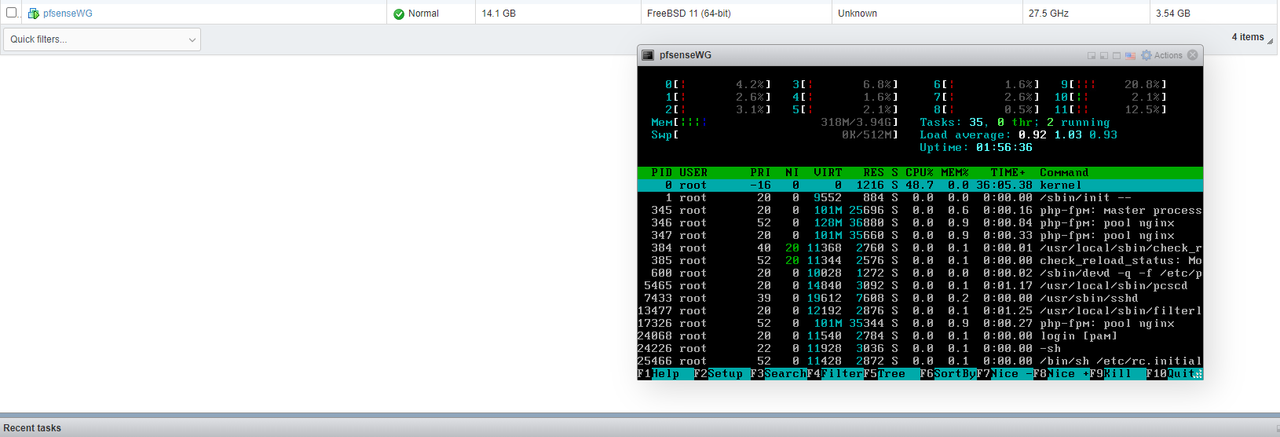Select the check_reload_status row PID 385
1280x437 pixels.
tap(920, 260)
